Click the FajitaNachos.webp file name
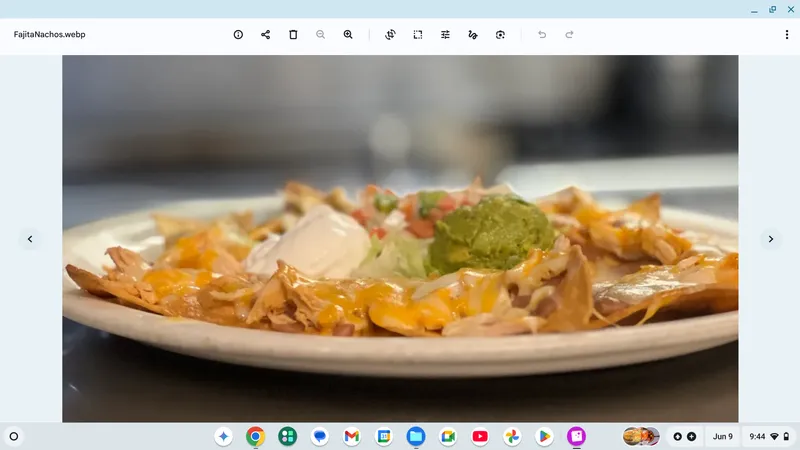Viewport: 800px width, 450px height. [49, 35]
